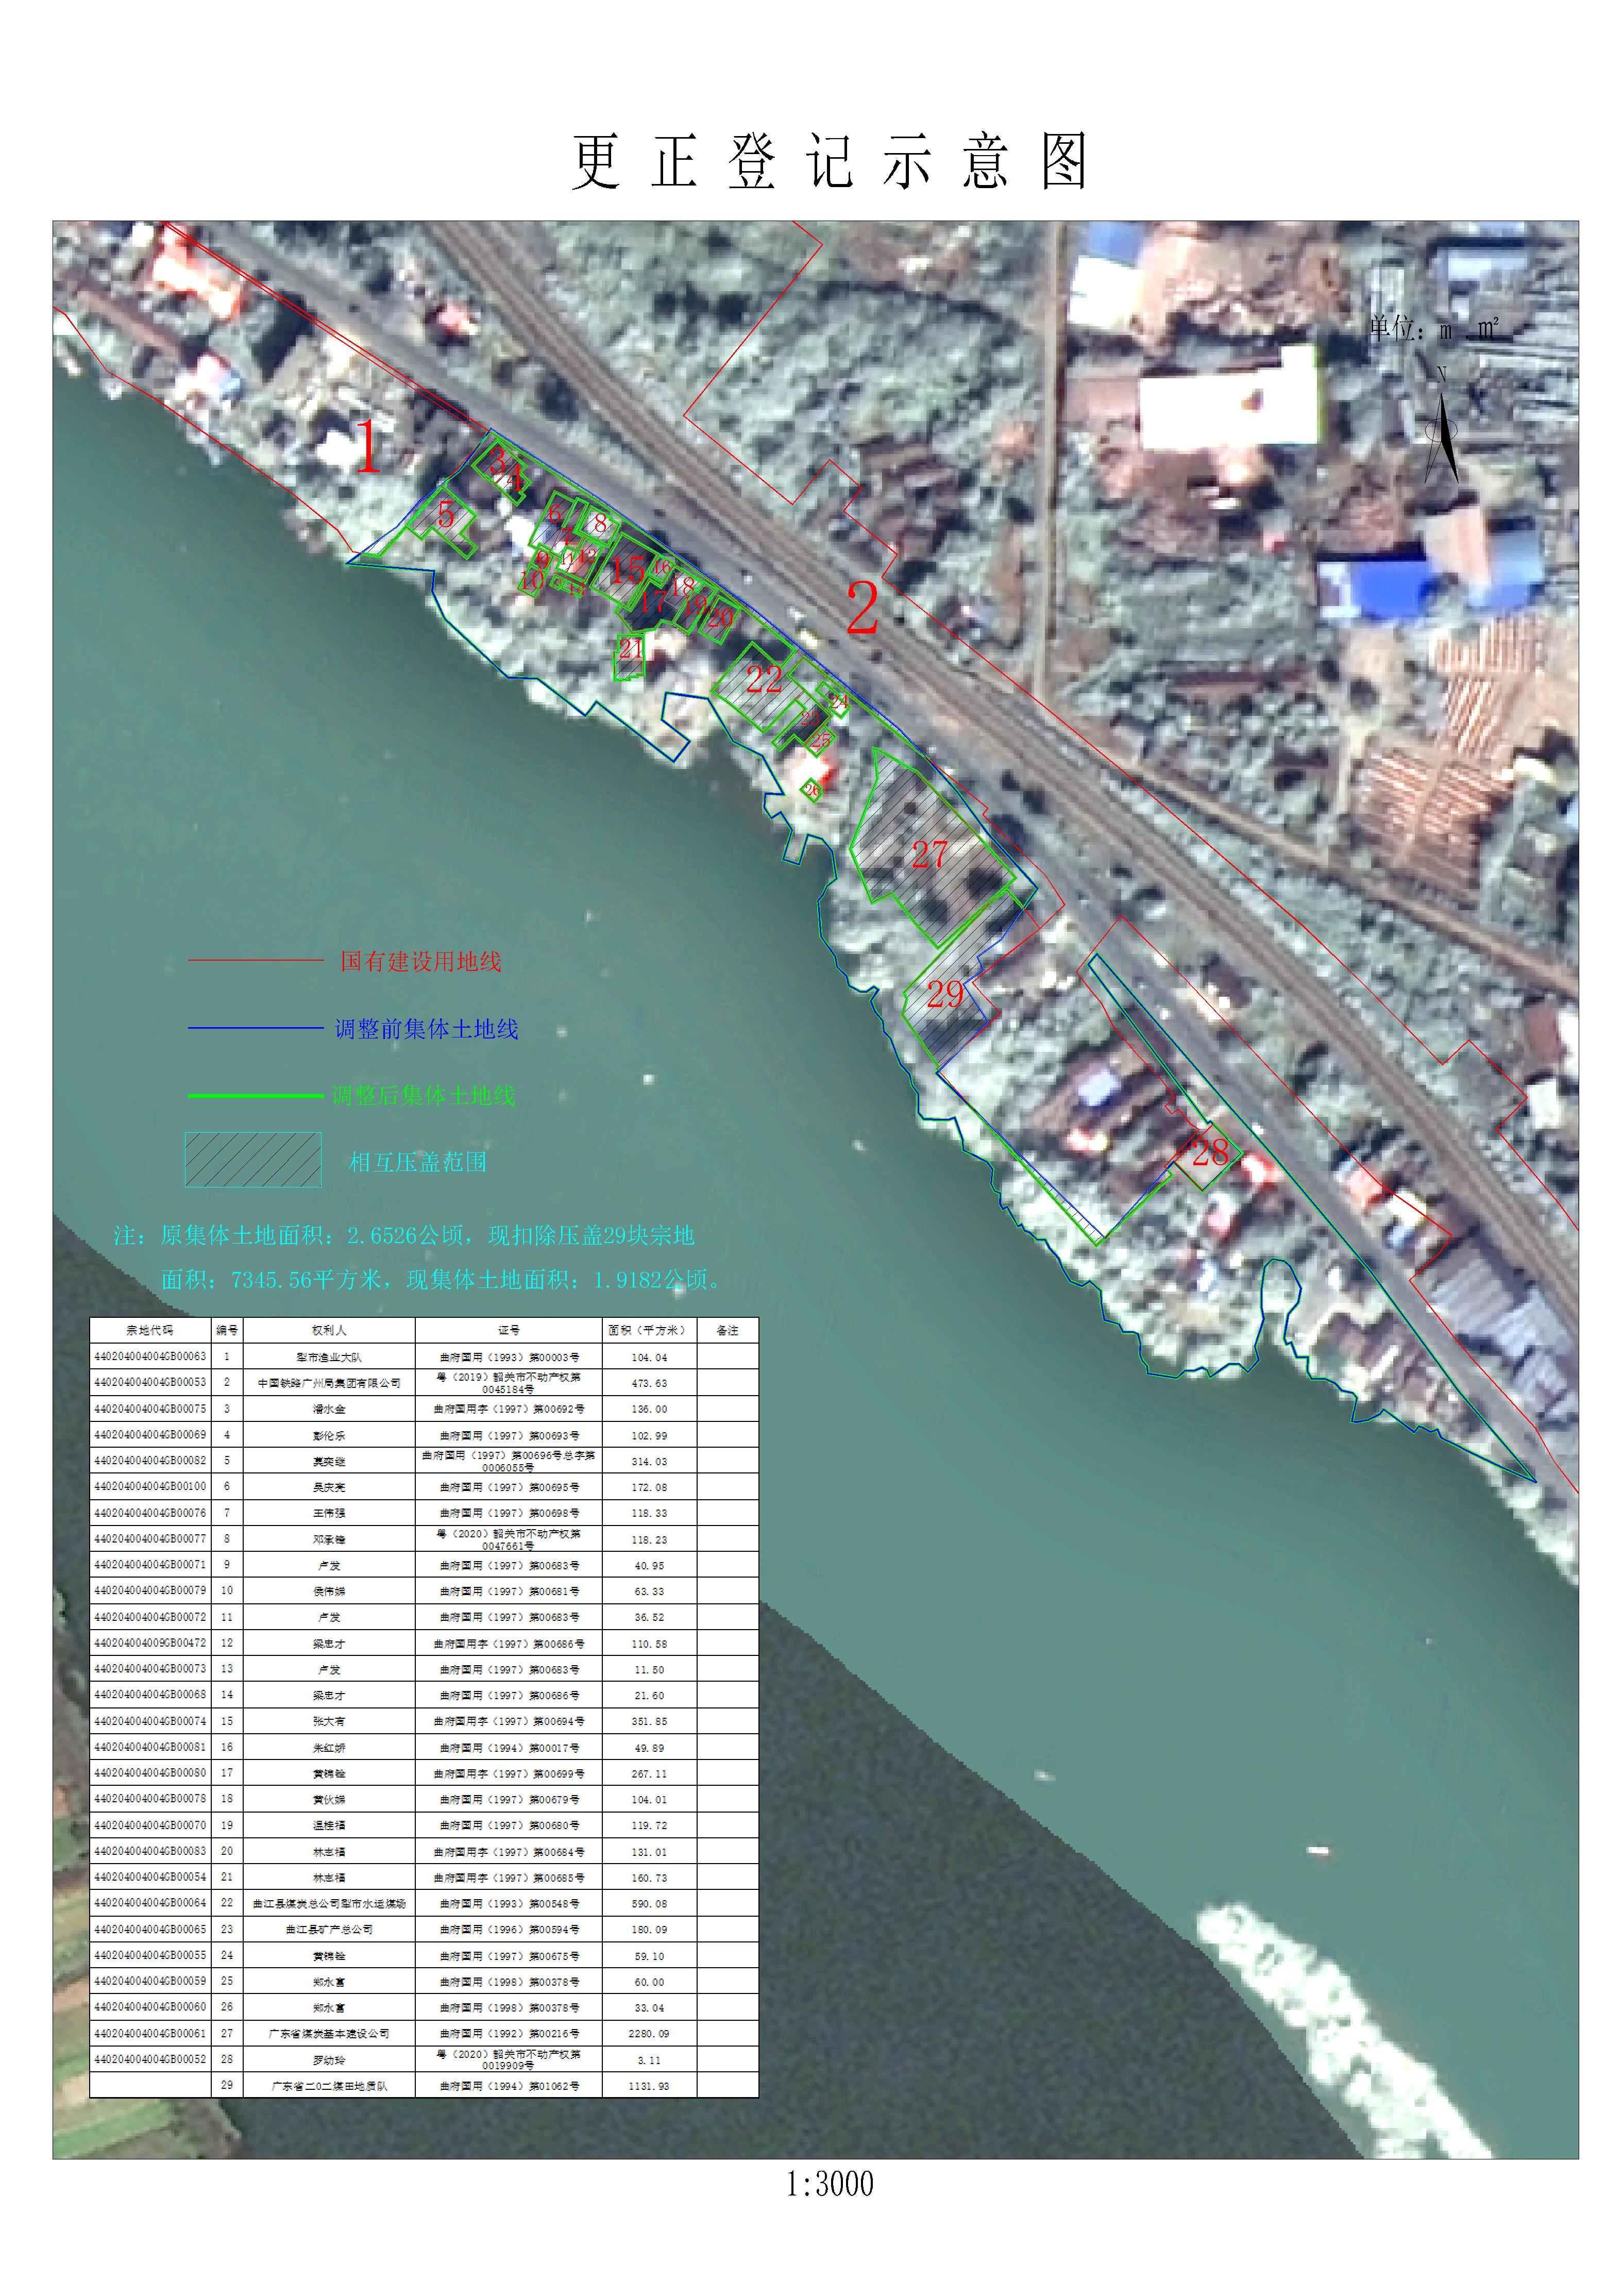The width and height of the screenshot is (1623, 2296).
Task: Click parcel label 21 on the map
Action: click(x=630, y=648)
